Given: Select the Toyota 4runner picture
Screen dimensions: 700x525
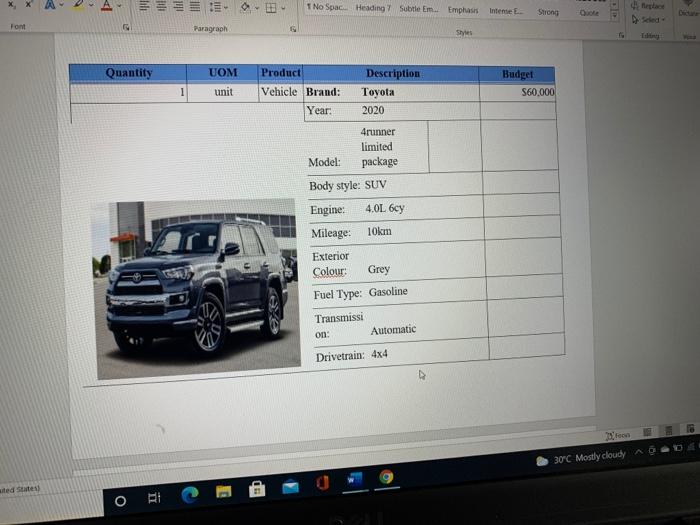Looking at the screenshot, I should [x=196, y=289].
